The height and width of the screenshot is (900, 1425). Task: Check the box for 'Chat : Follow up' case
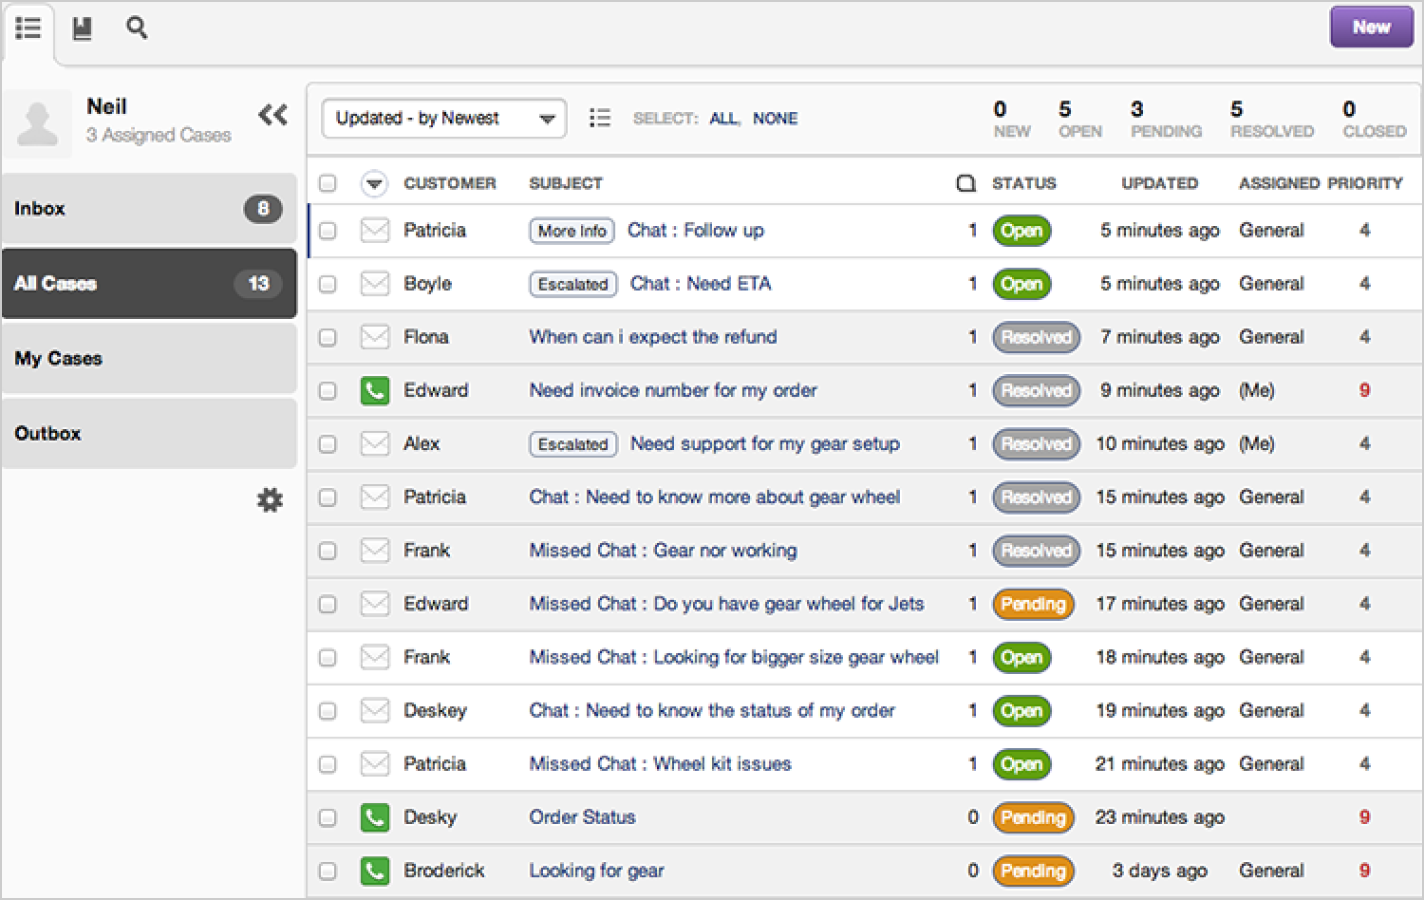(327, 230)
